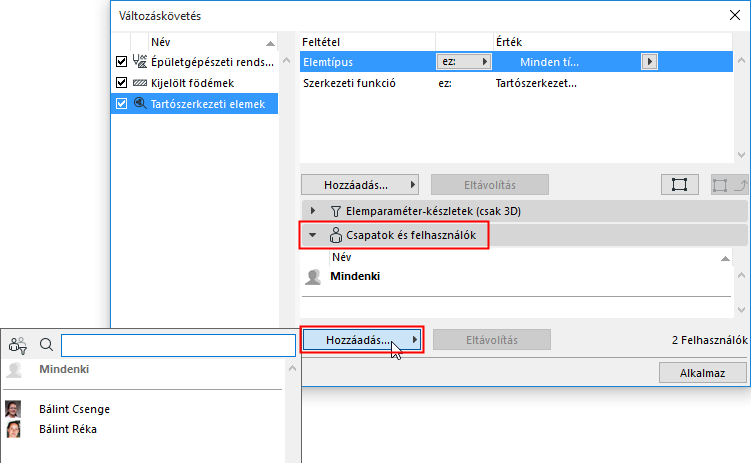
Task: Choose Bálint Réka from the user list
Action: coord(68,429)
